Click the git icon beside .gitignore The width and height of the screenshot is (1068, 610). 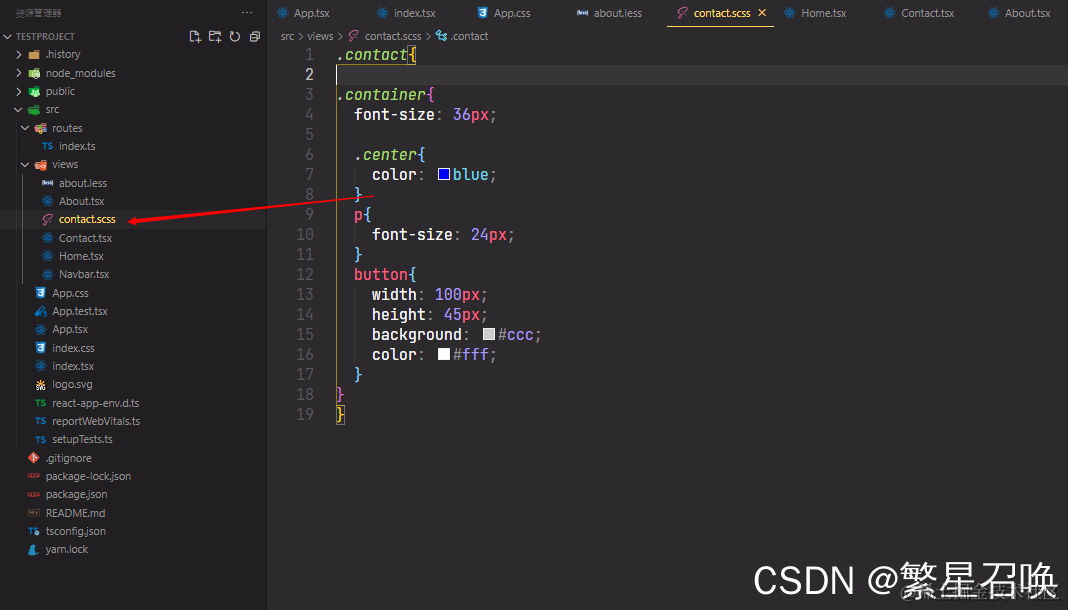(33, 458)
